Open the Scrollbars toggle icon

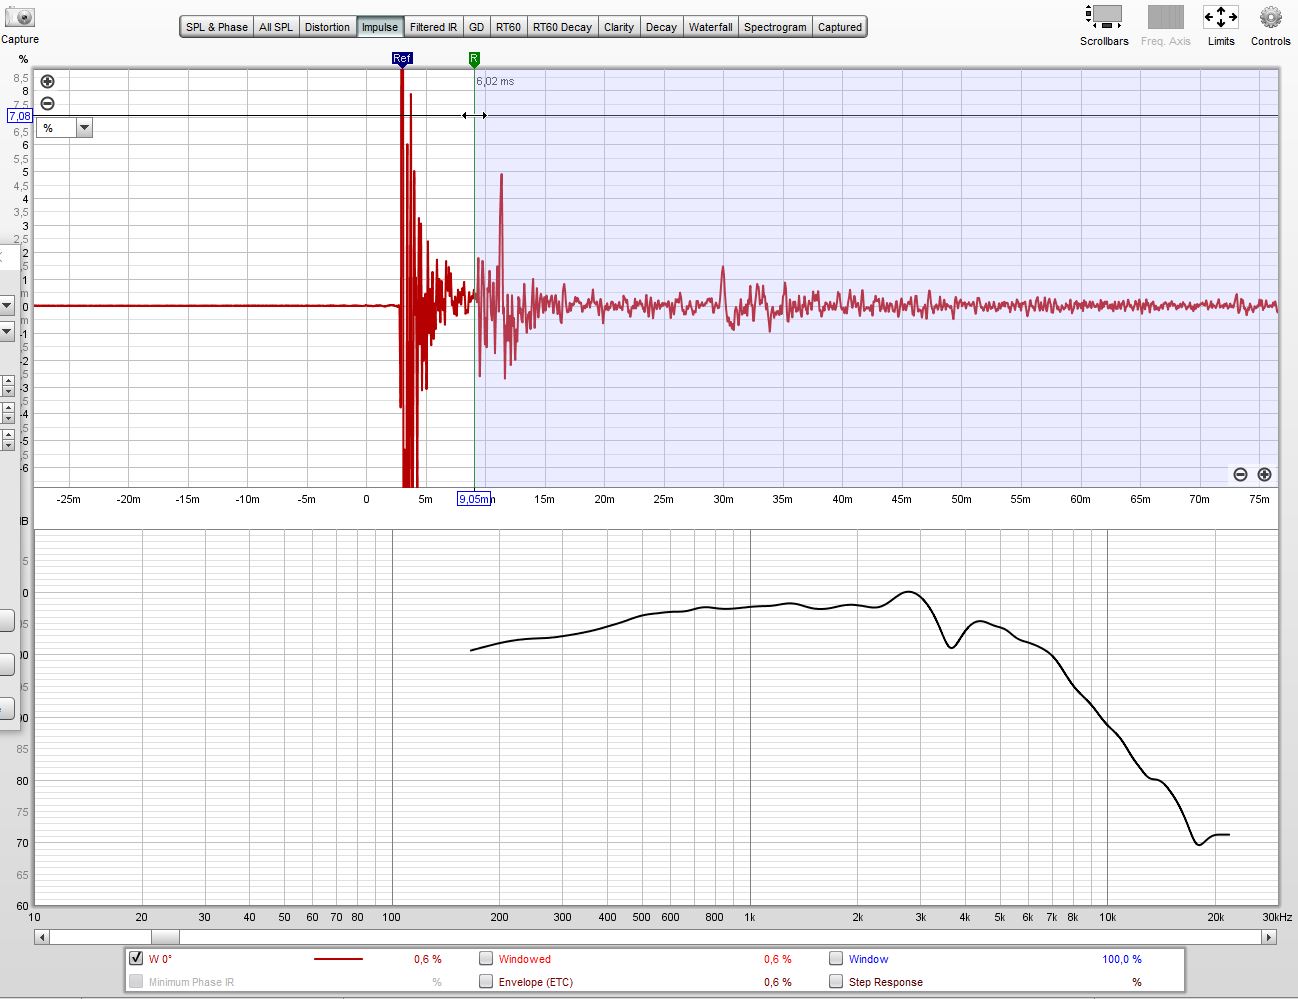[1104, 17]
